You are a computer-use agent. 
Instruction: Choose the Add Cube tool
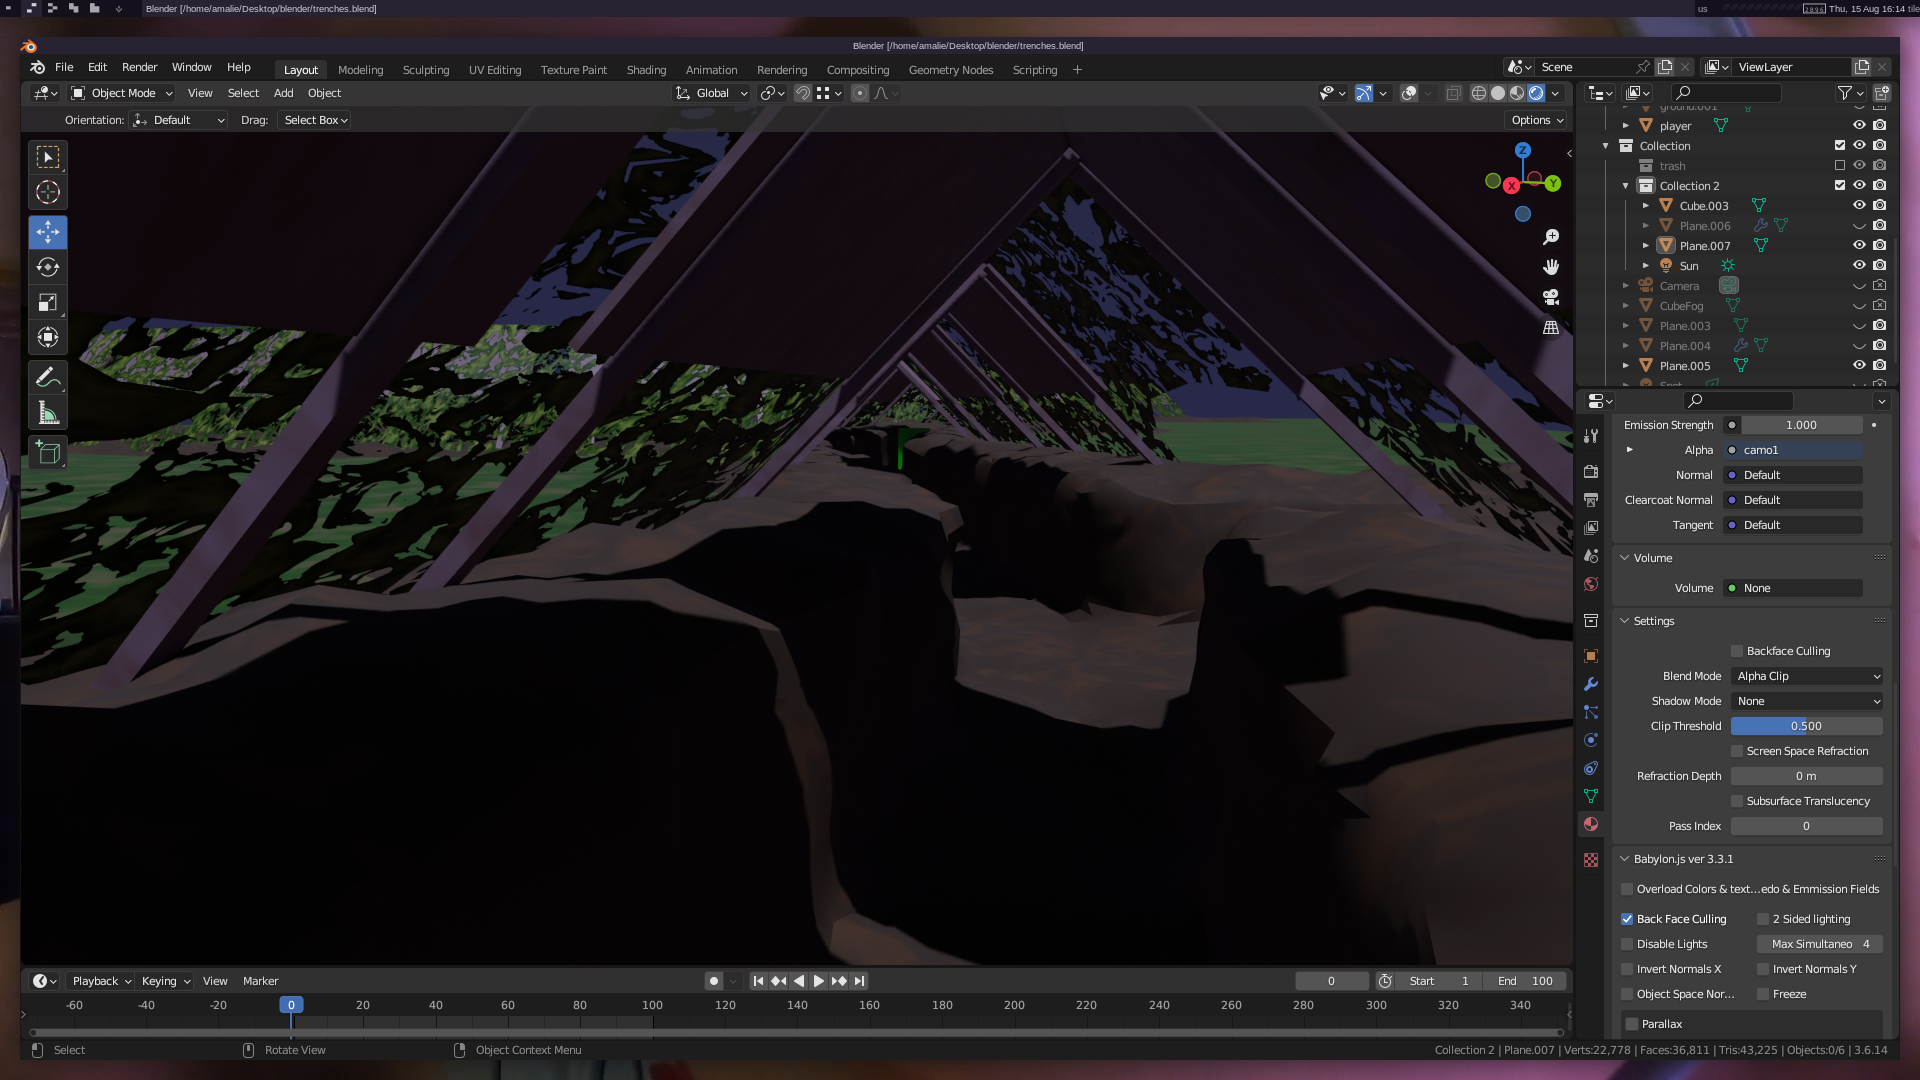[47, 453]
